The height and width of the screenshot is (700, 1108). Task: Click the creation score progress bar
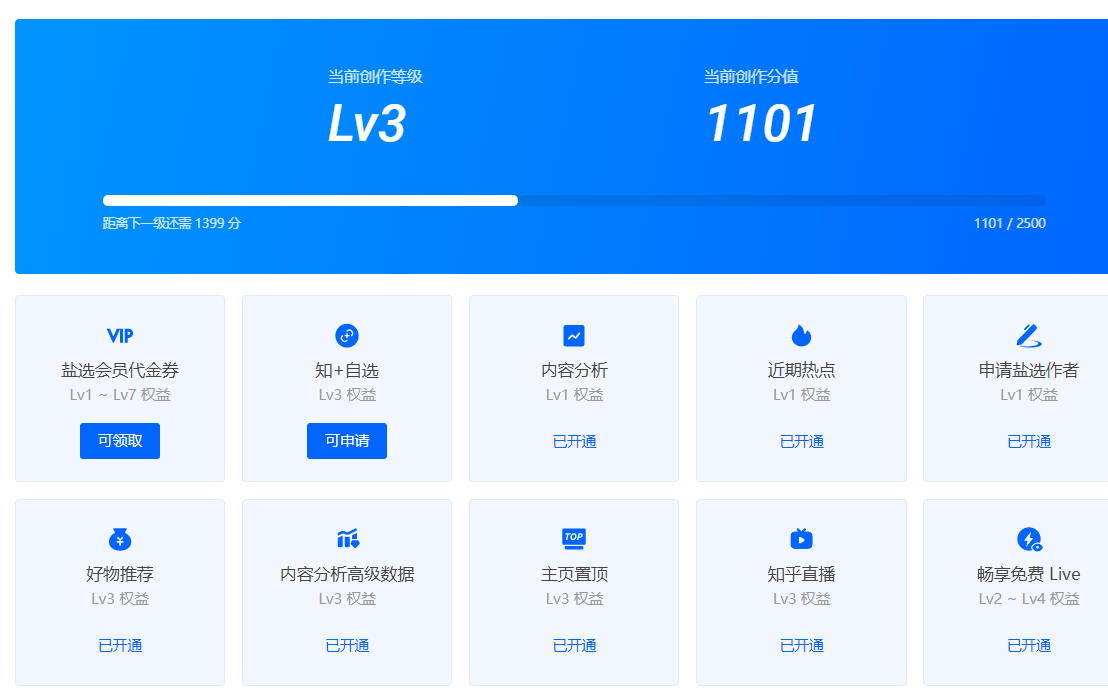coord(574,200)
